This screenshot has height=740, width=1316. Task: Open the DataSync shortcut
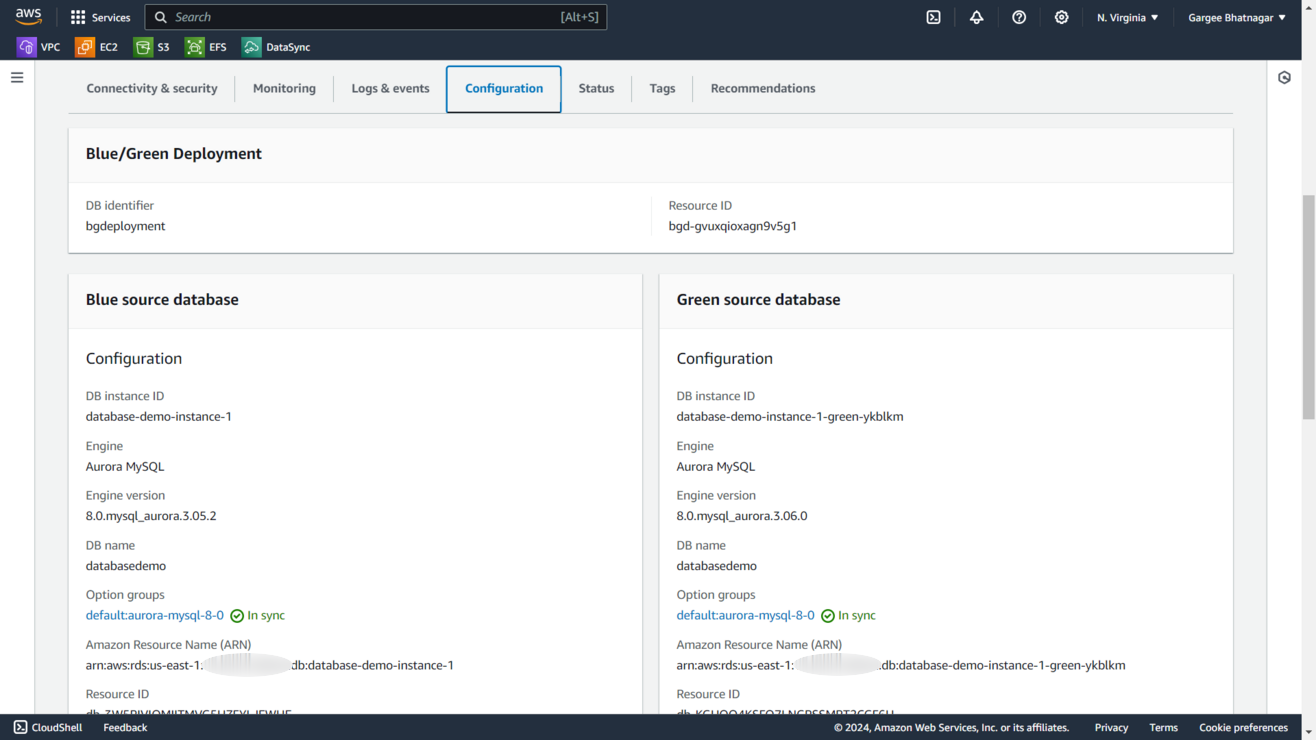pos(276,47)
